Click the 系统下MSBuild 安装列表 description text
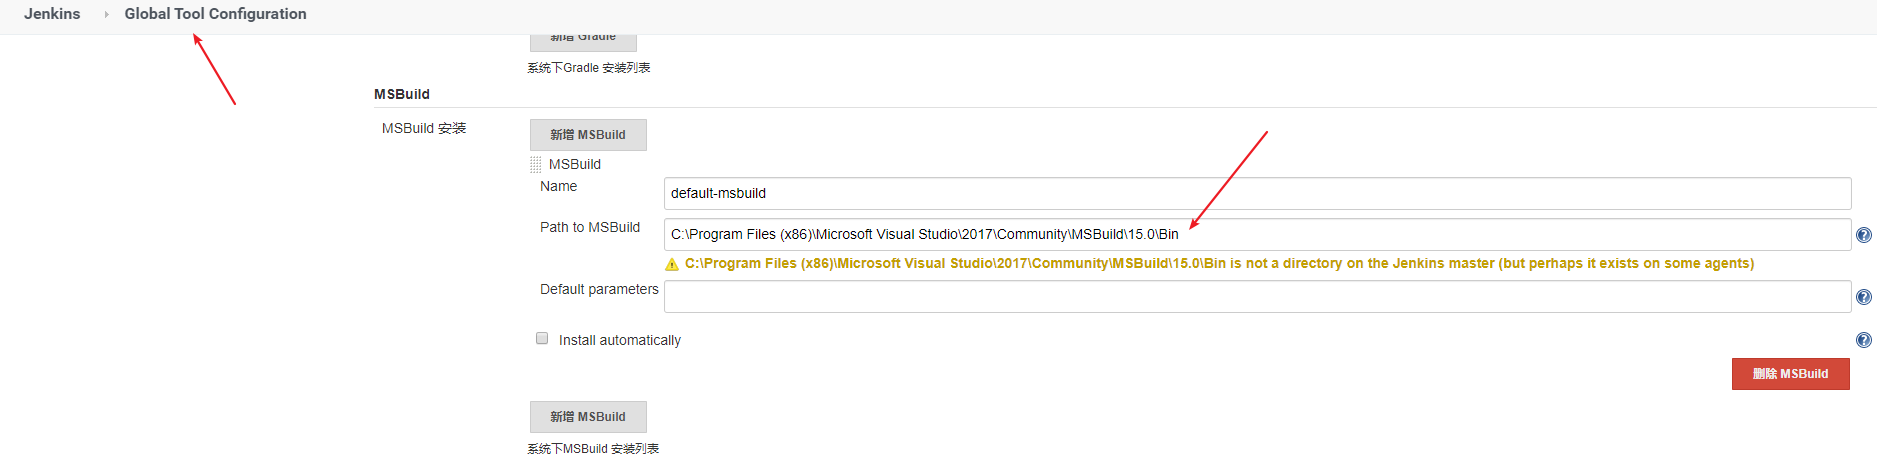The image size is (1877, 463). [x=593, y=449]
